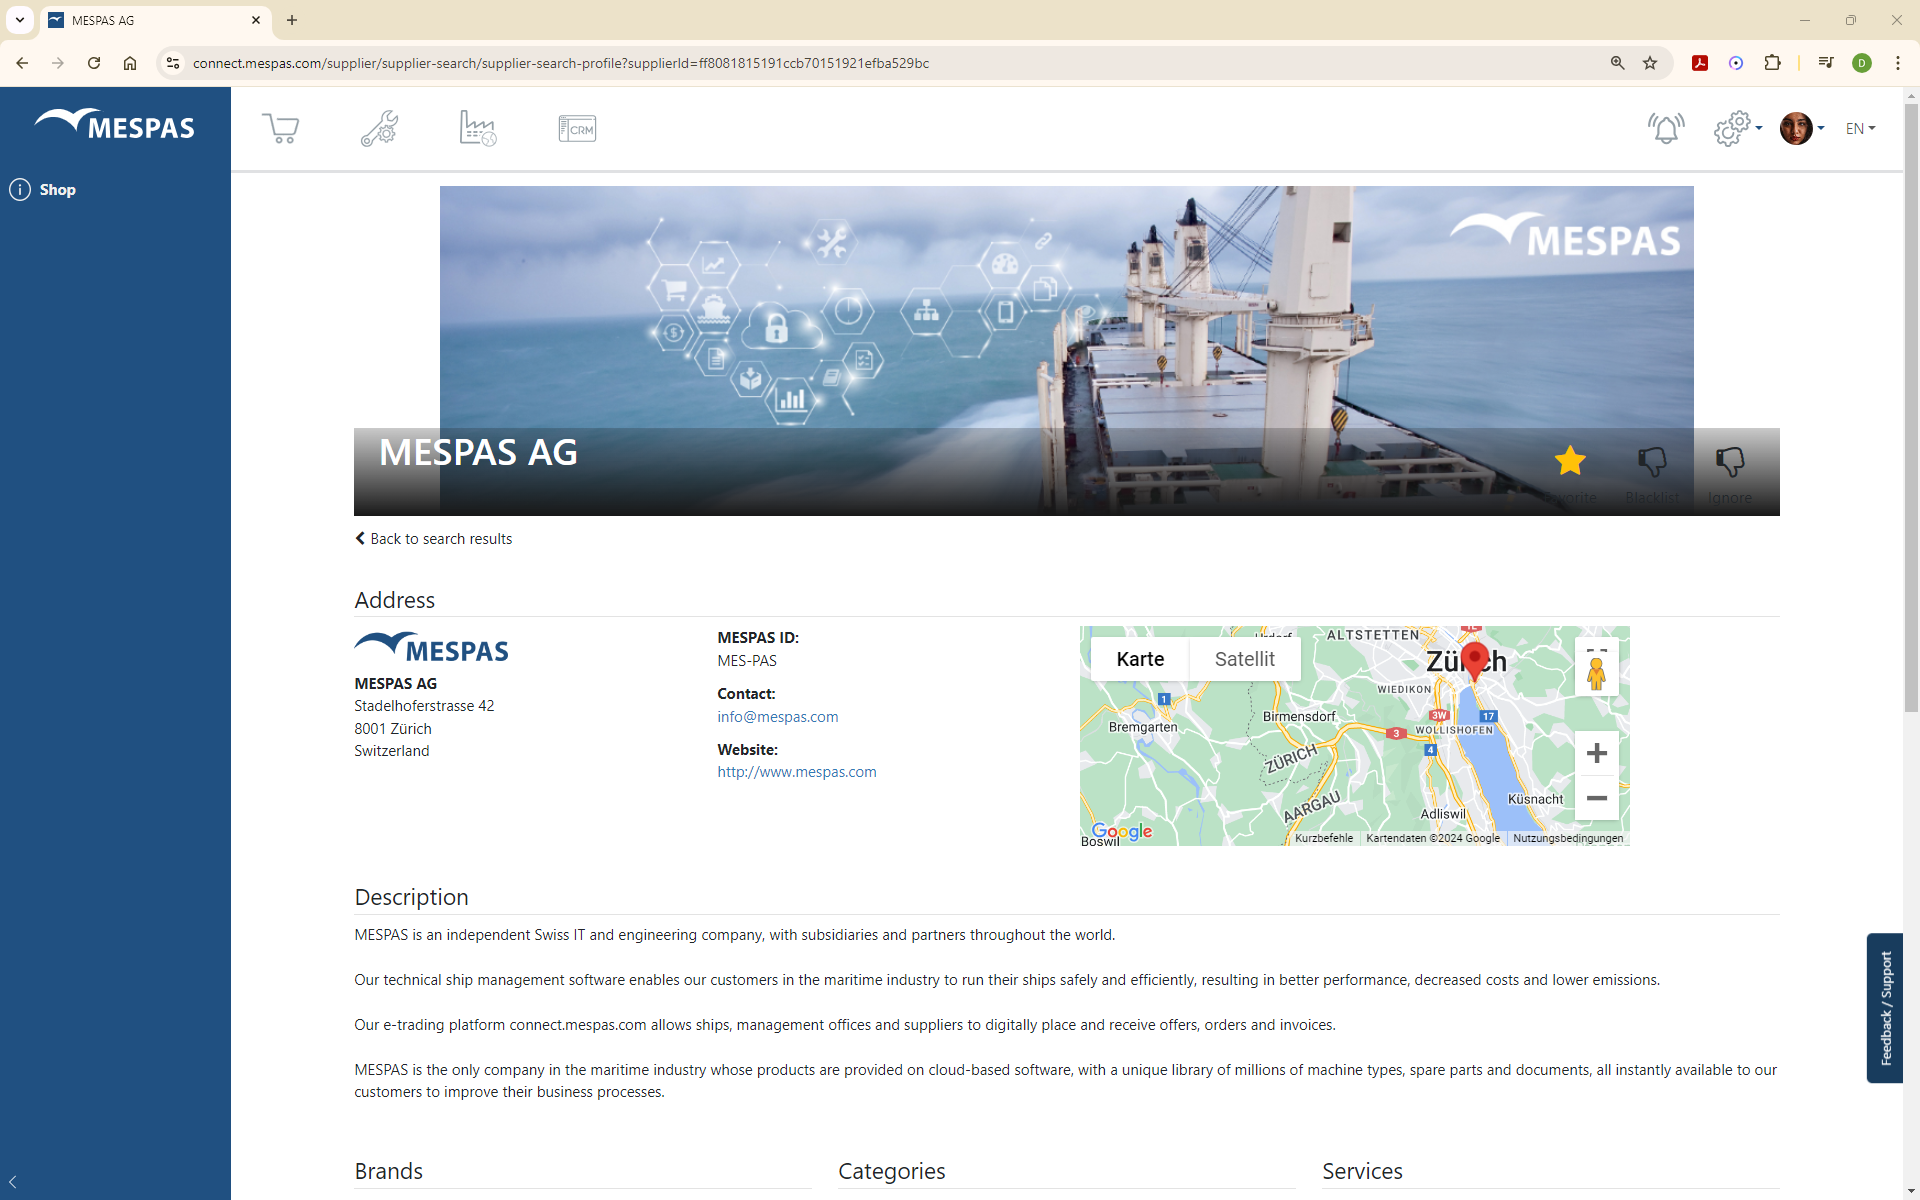Open the Chrome three-dot menu

[1898, 63]
